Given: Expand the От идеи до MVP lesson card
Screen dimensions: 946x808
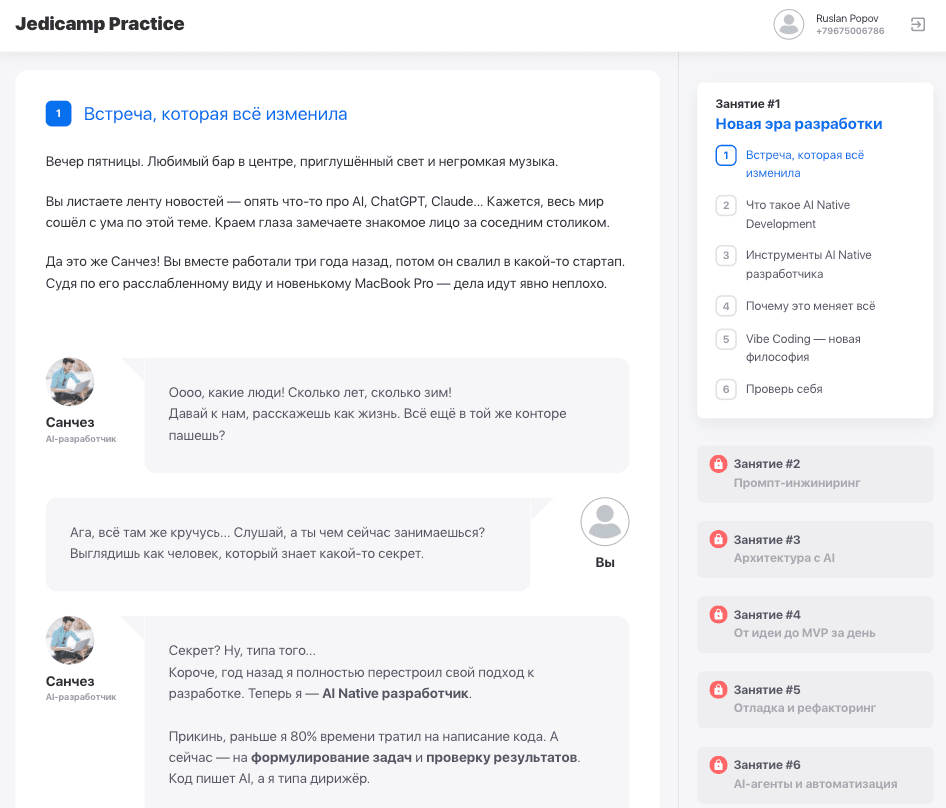Looking at the screenshot, I should coord(815,624).
